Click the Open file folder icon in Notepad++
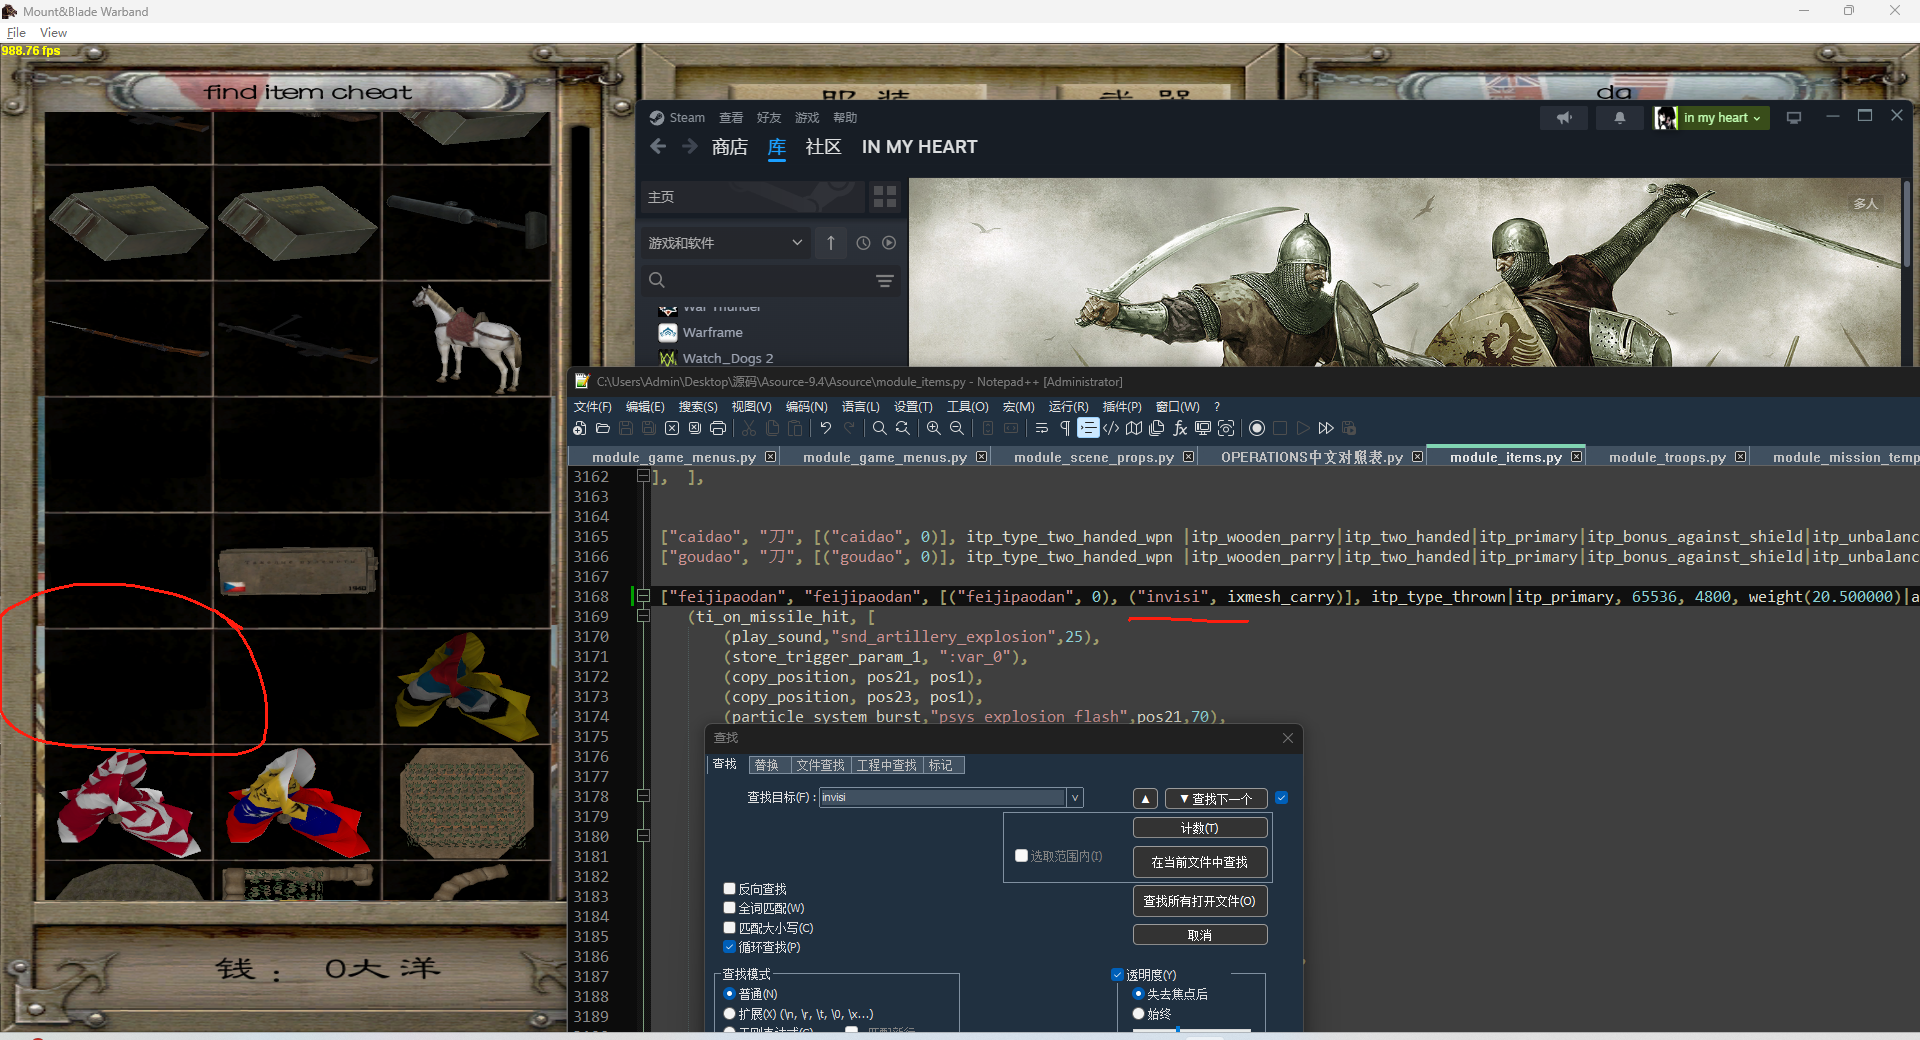Screen dimensions: 1920x1040 click(x=603, y=428)
